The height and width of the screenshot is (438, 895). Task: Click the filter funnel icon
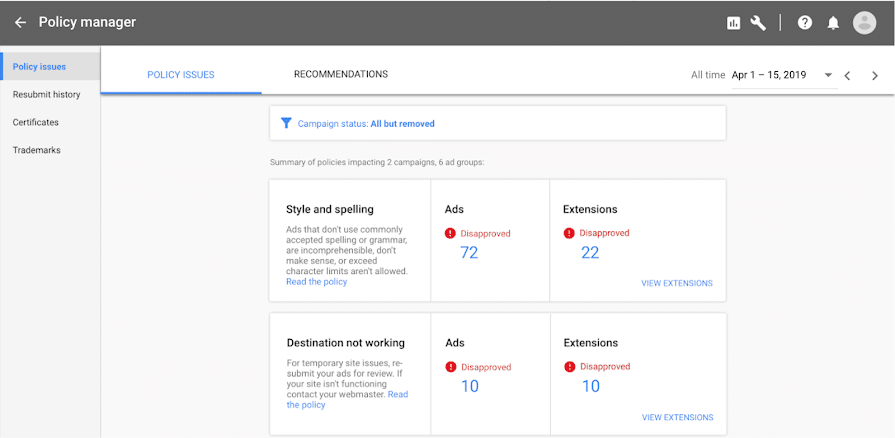pyautogui.click(x=286, y=123)
